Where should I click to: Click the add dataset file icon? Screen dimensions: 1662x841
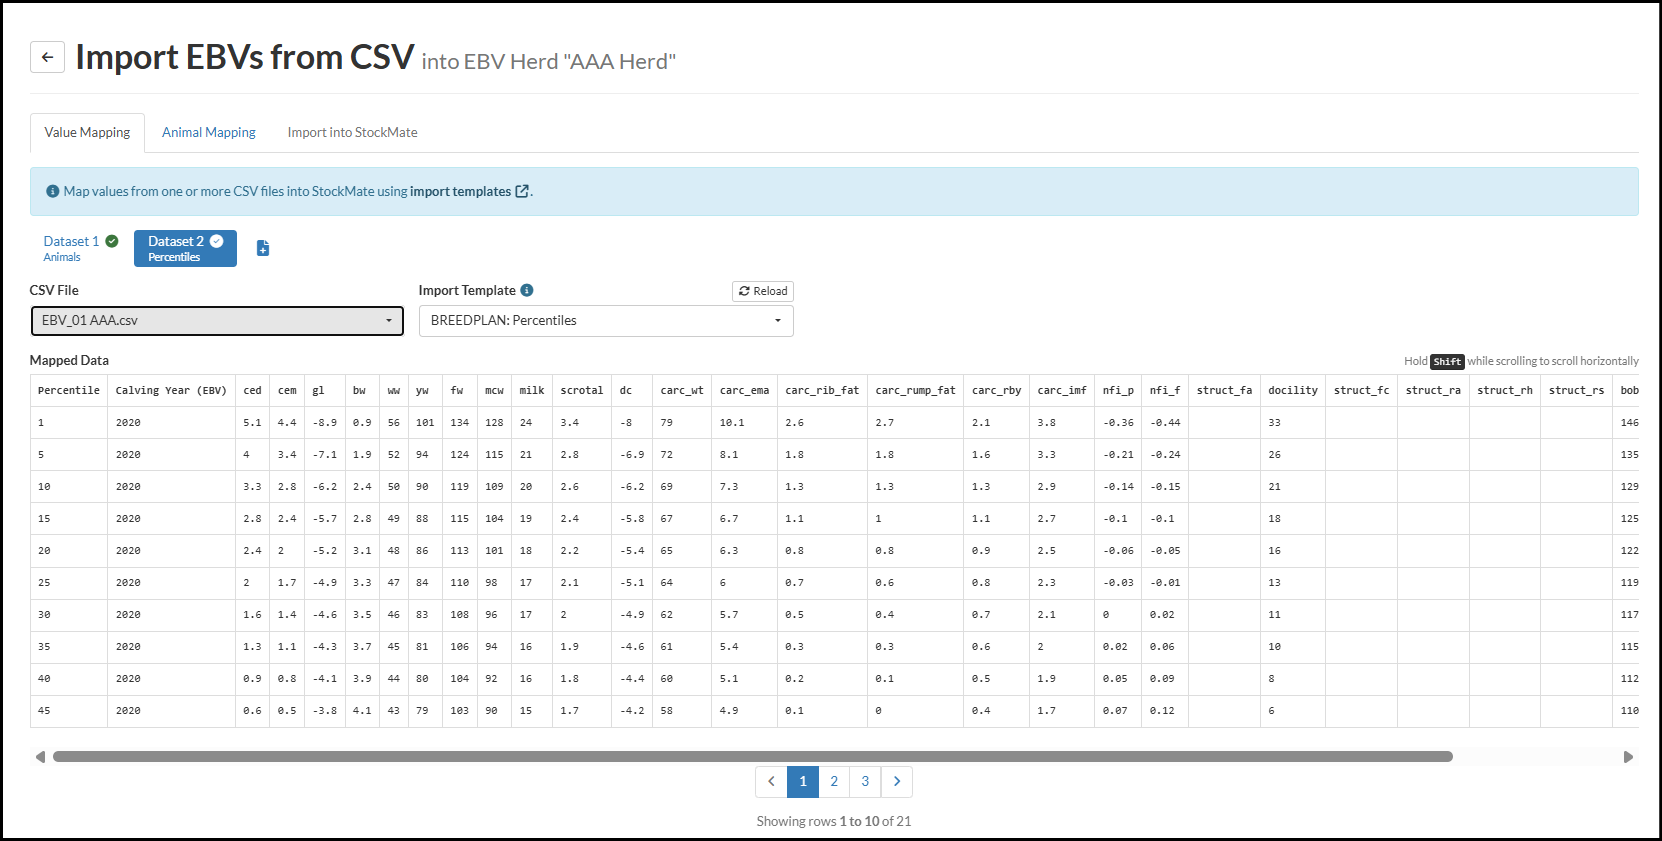click(x=263, y=248)
